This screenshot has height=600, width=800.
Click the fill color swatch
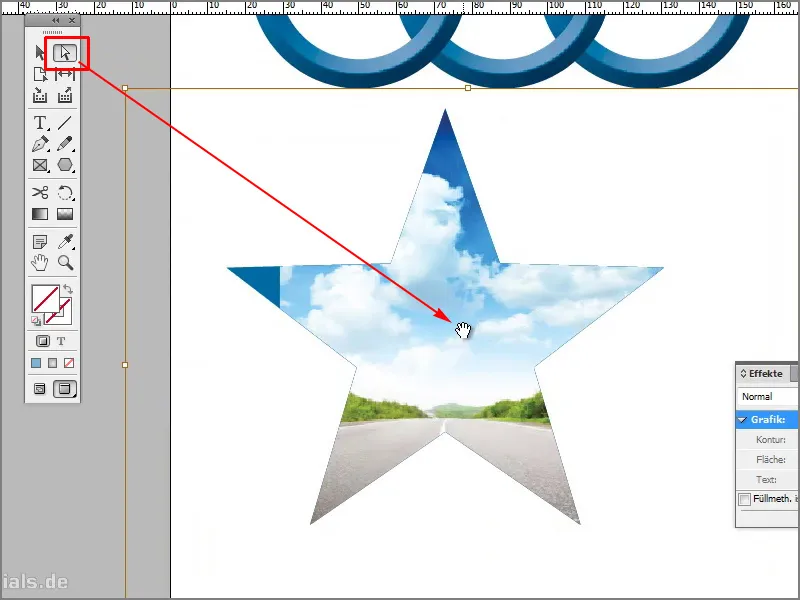46,298
